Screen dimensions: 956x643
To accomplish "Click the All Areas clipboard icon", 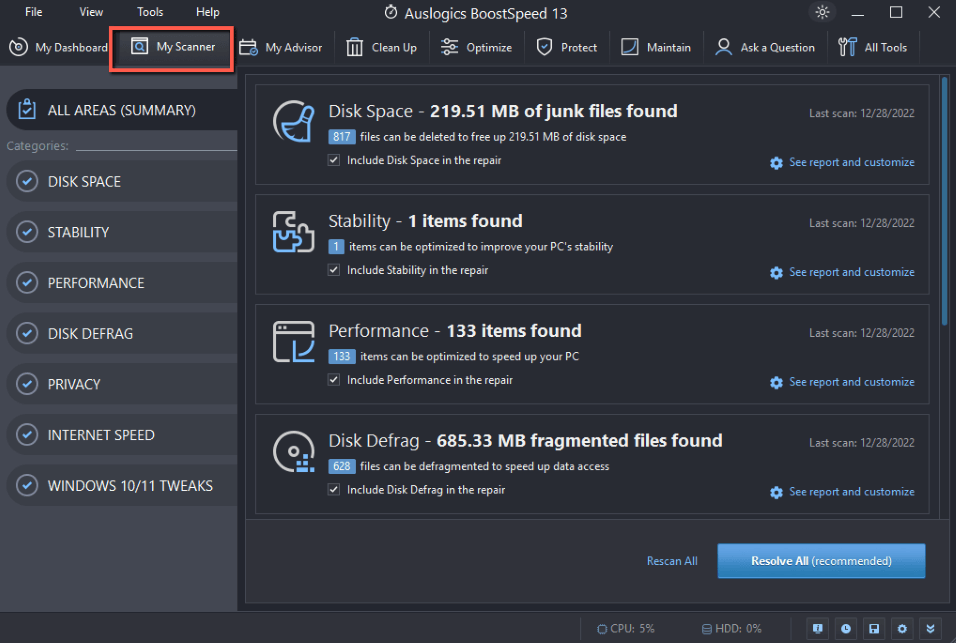I will point(27,109).
